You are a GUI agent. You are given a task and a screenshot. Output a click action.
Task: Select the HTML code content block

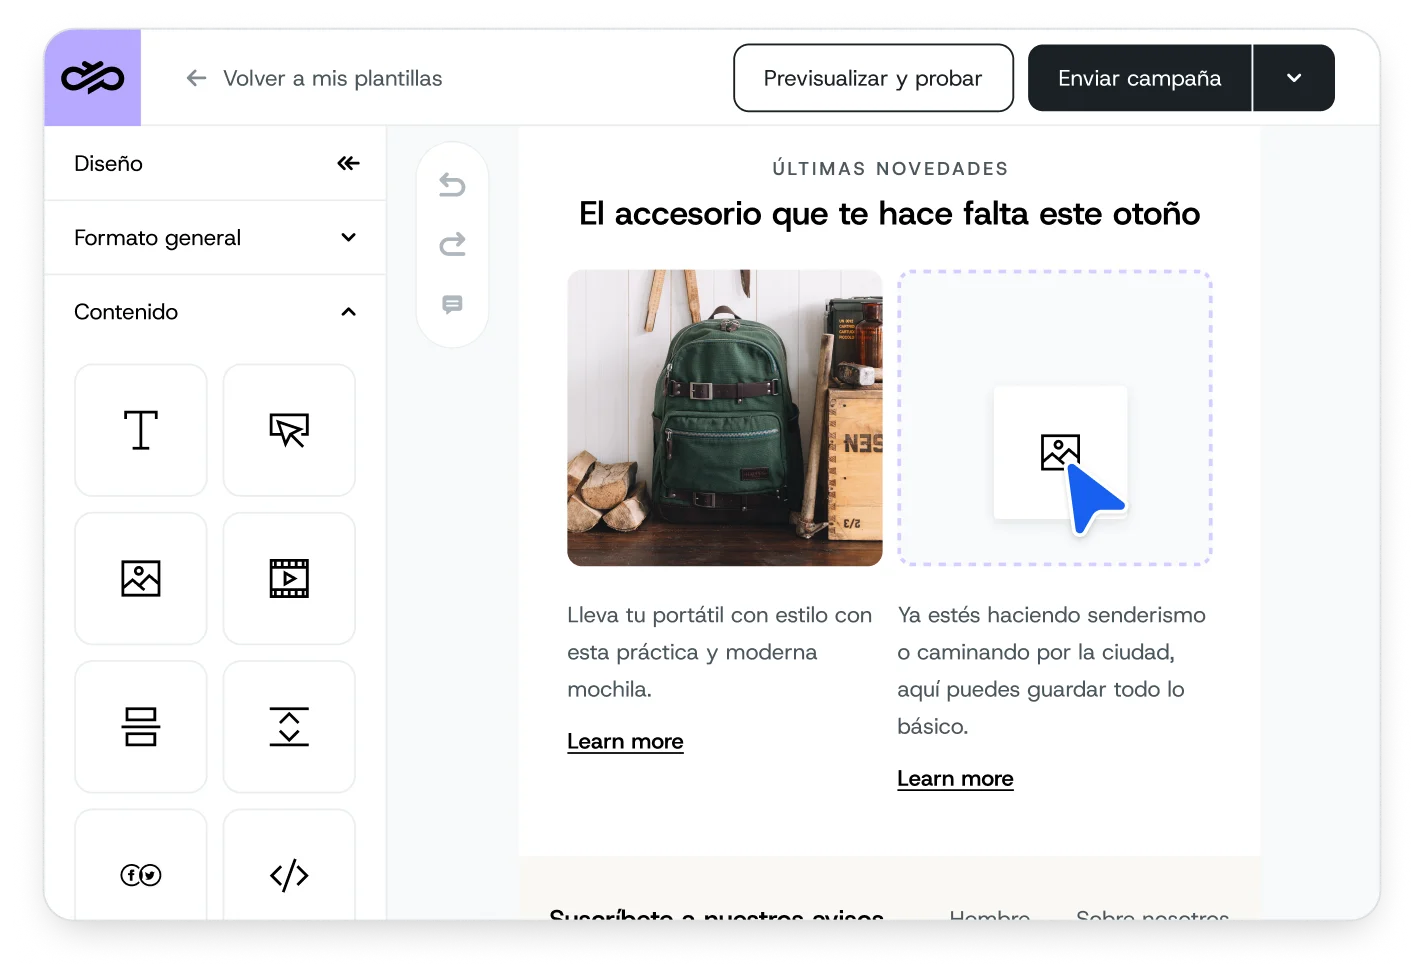tap(289, 866)
